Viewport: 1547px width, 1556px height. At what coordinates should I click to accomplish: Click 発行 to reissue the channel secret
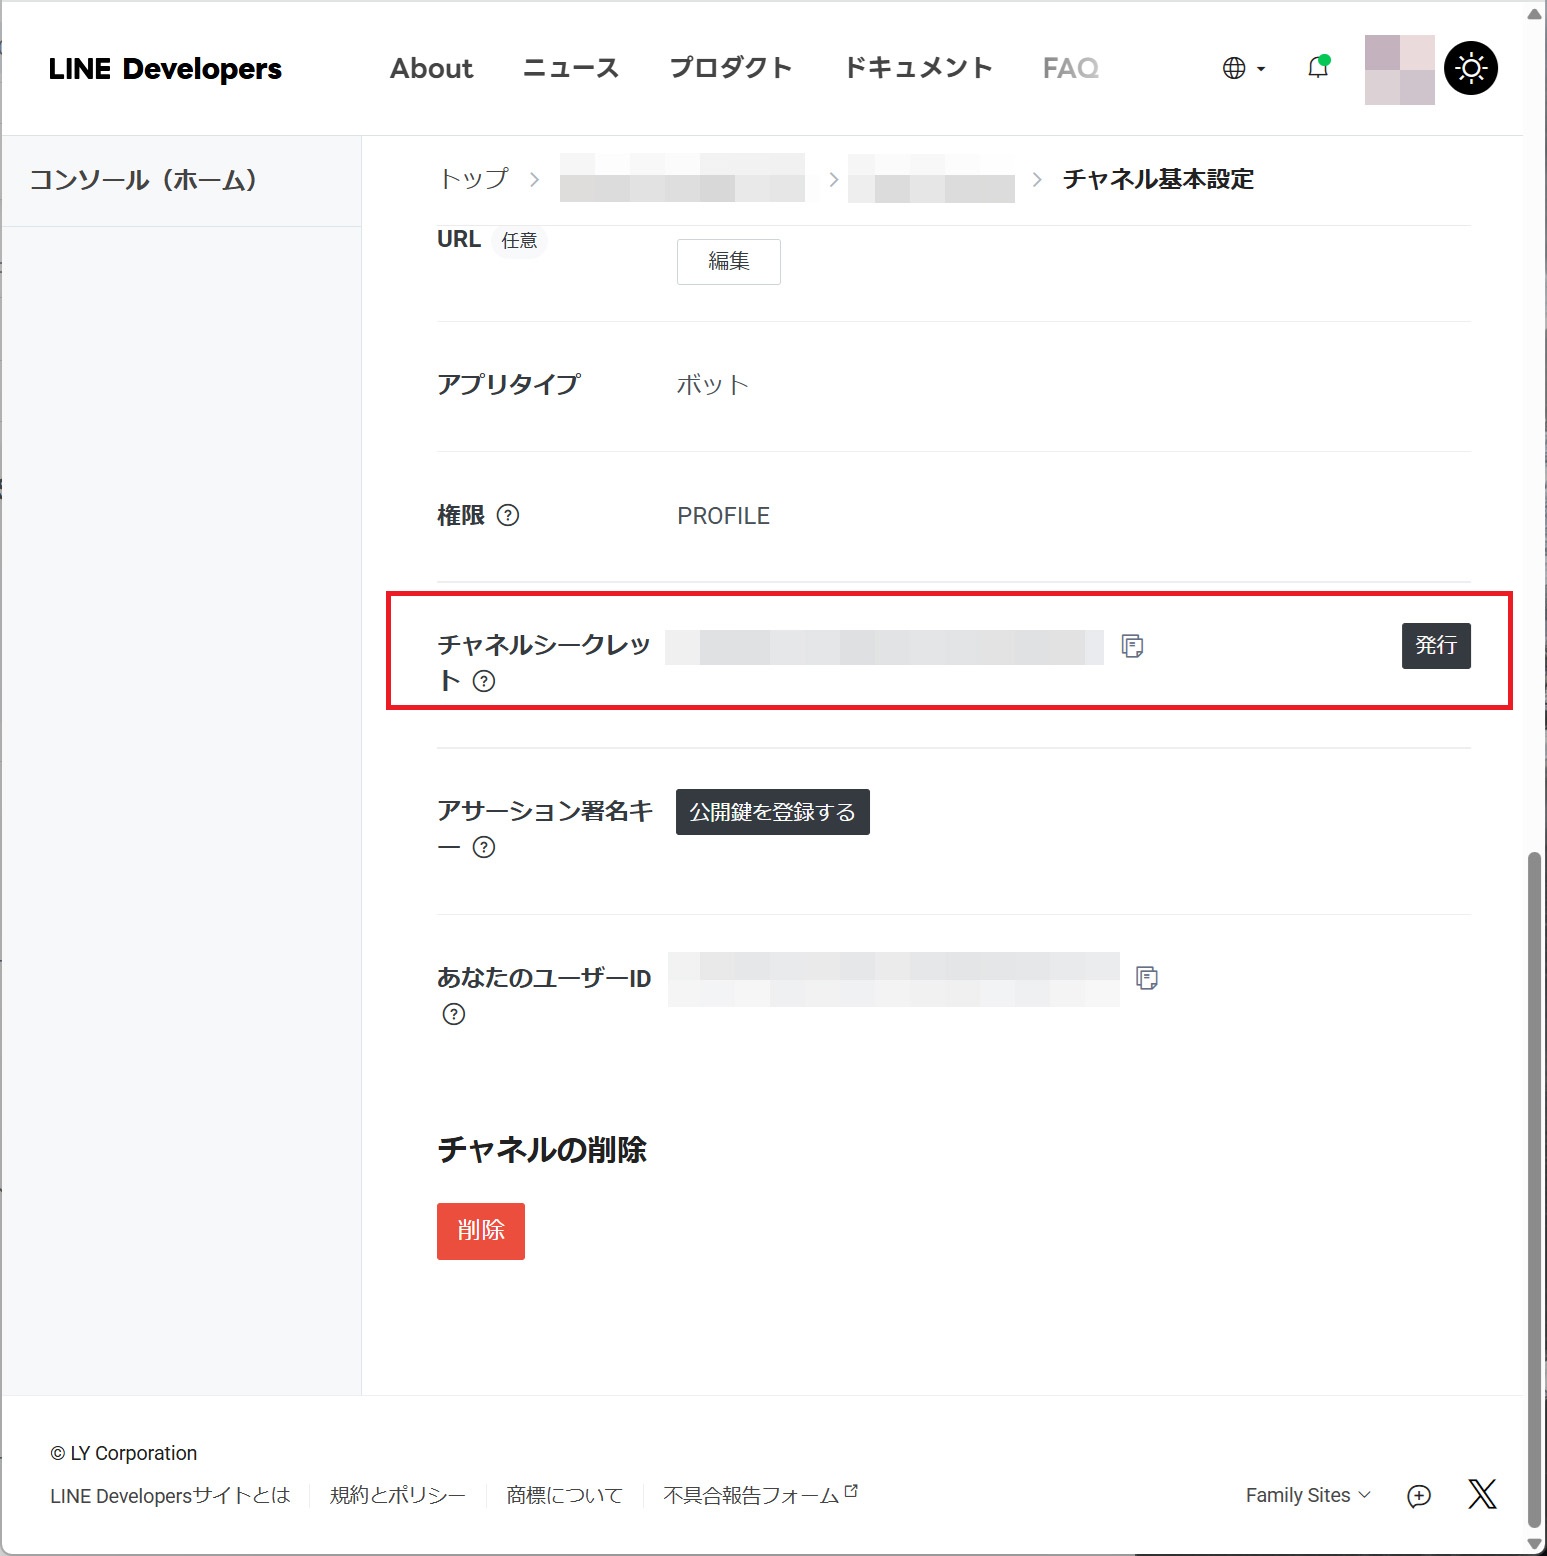click(x=1436, y=646)
